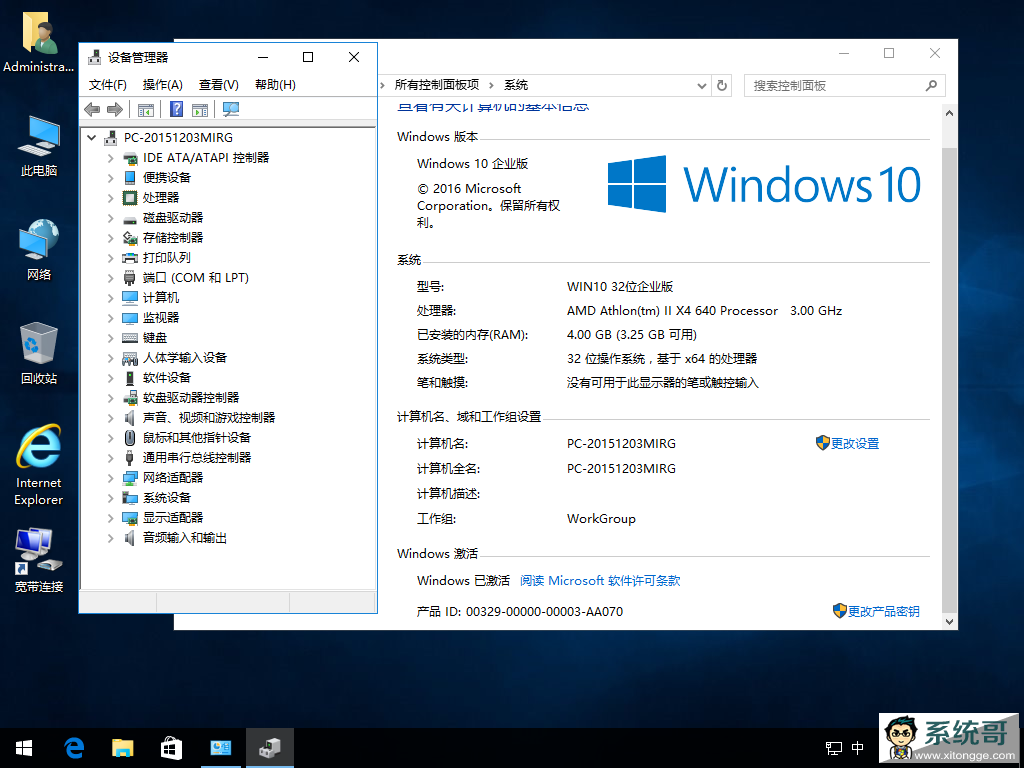Open the Store icon on the taskbar
The width and height of the screenshot is (1024, 768).
coord(172,748)
